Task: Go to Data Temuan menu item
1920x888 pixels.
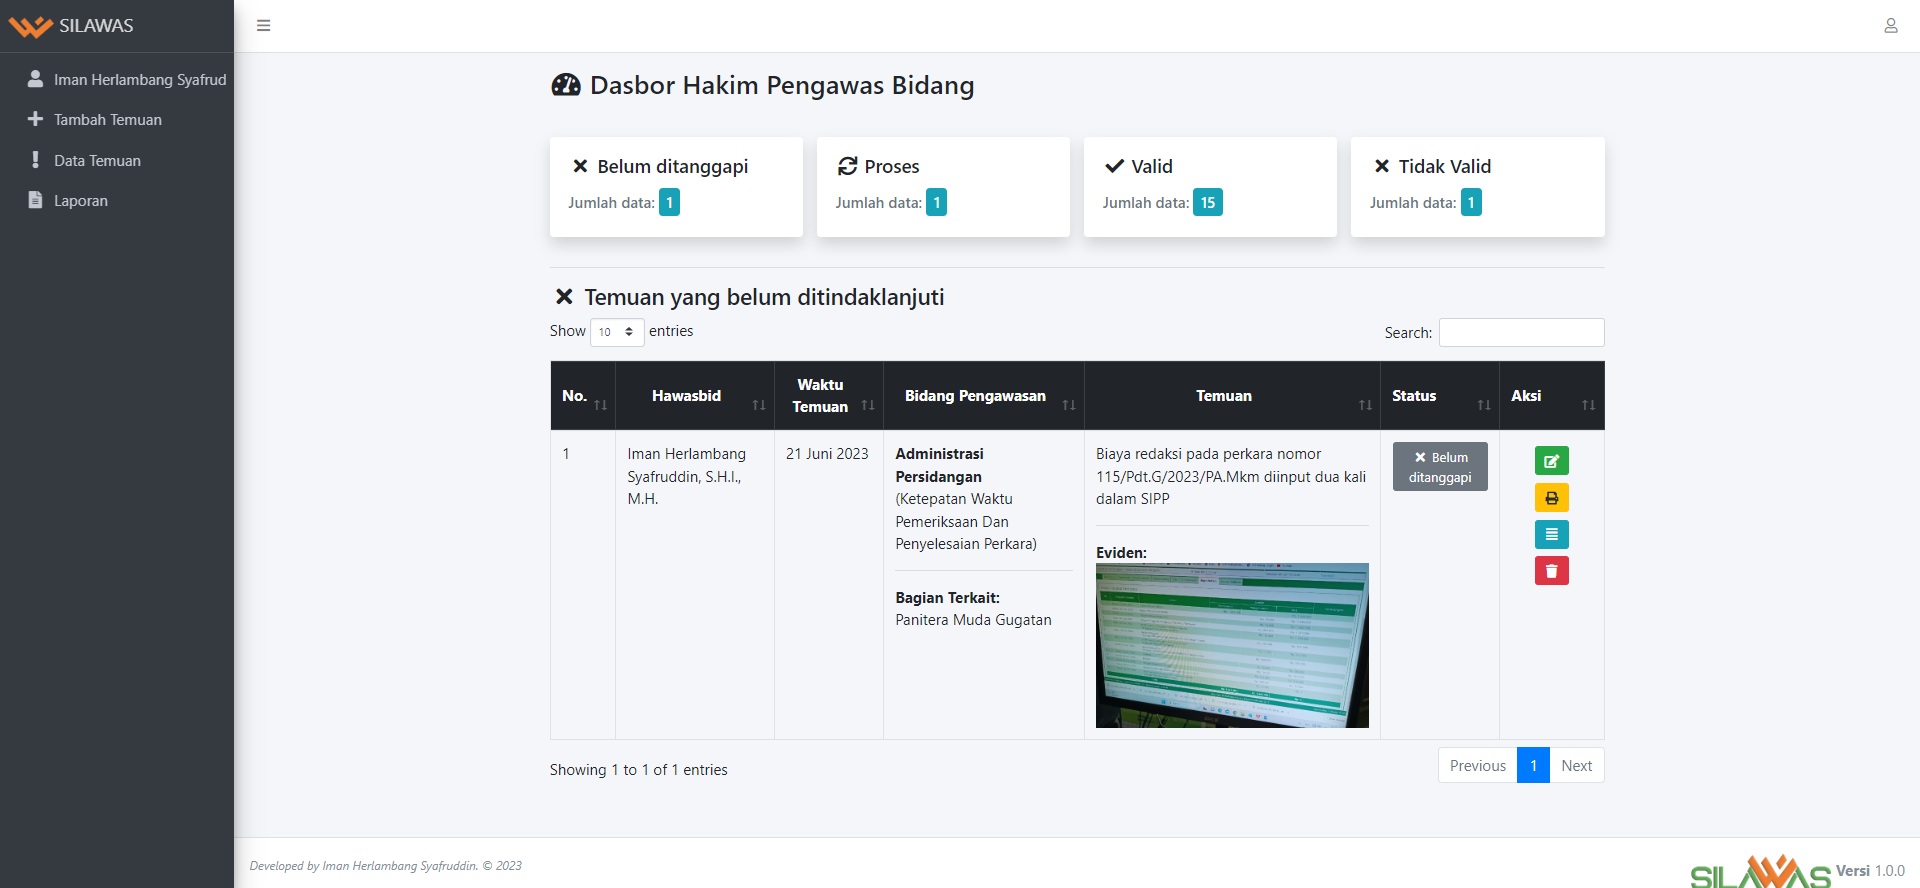Action: click(97, 161)
